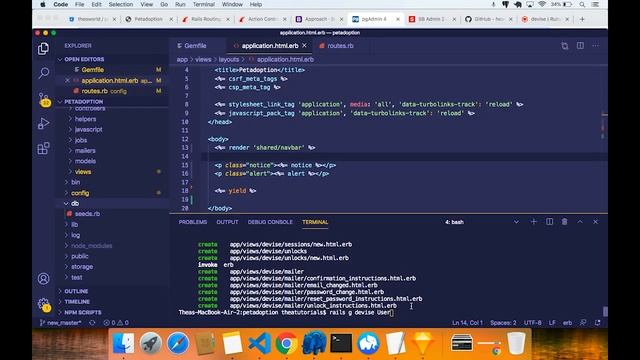Click the sync changes icon in status bar
Viewport: 640px width, 360px height.
92,322
